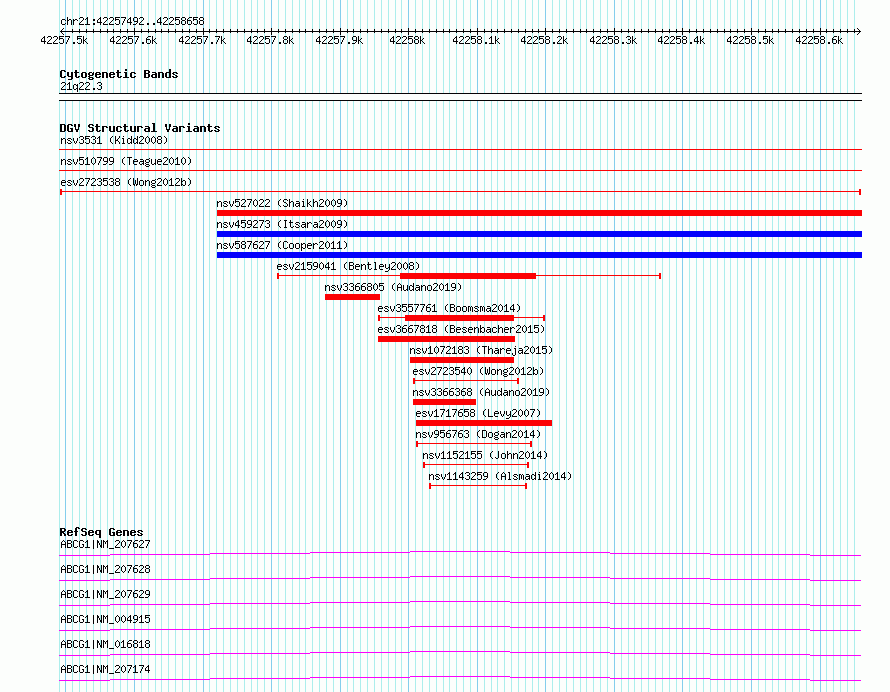
Task: Click nsv459273 (Itsara2009) variant label
Action: coord(282,224)
